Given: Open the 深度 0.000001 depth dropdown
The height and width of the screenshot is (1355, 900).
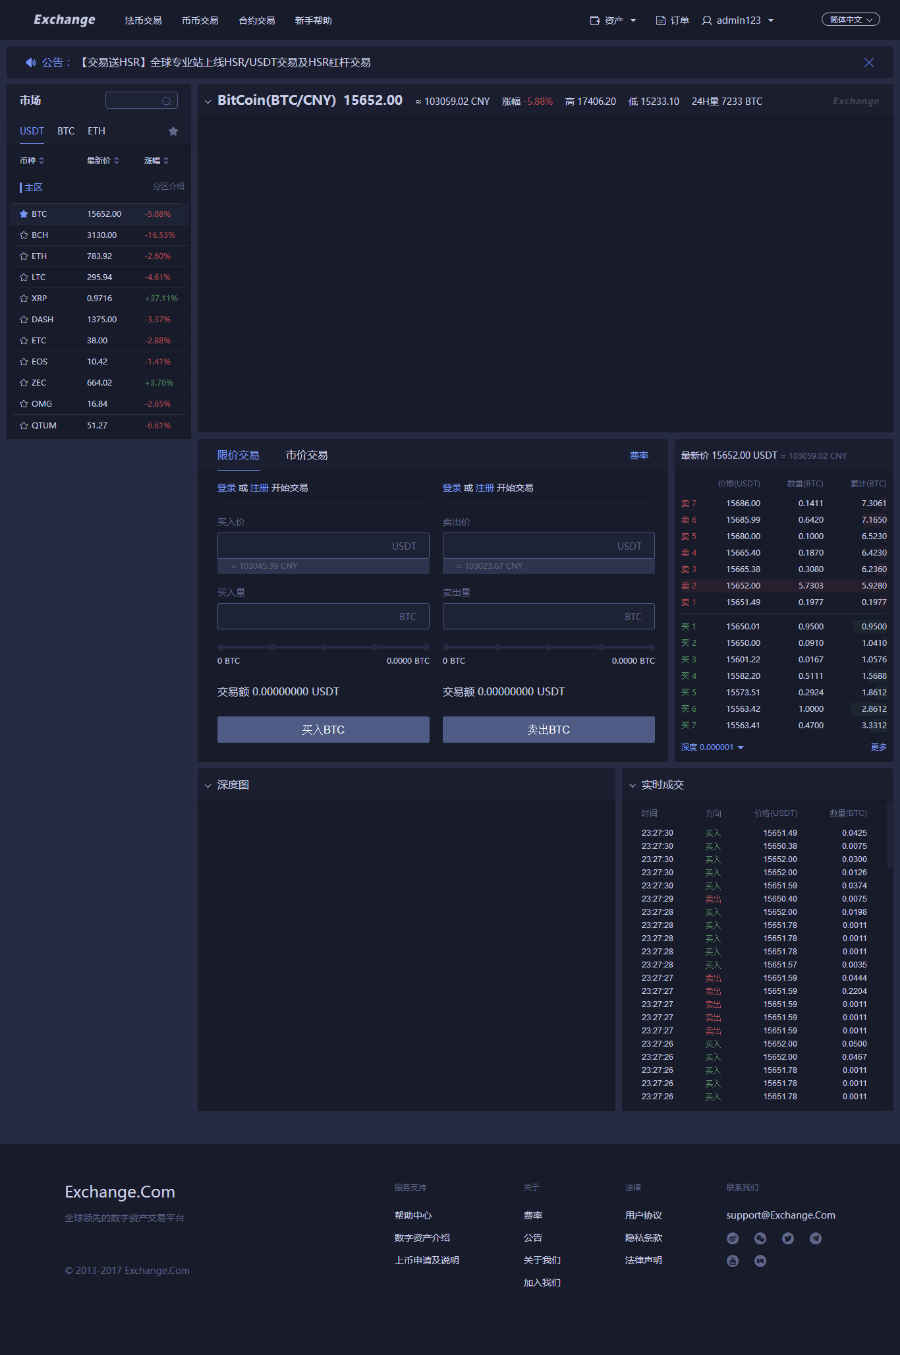Looking at the screenshot, I should click(712, 747).
